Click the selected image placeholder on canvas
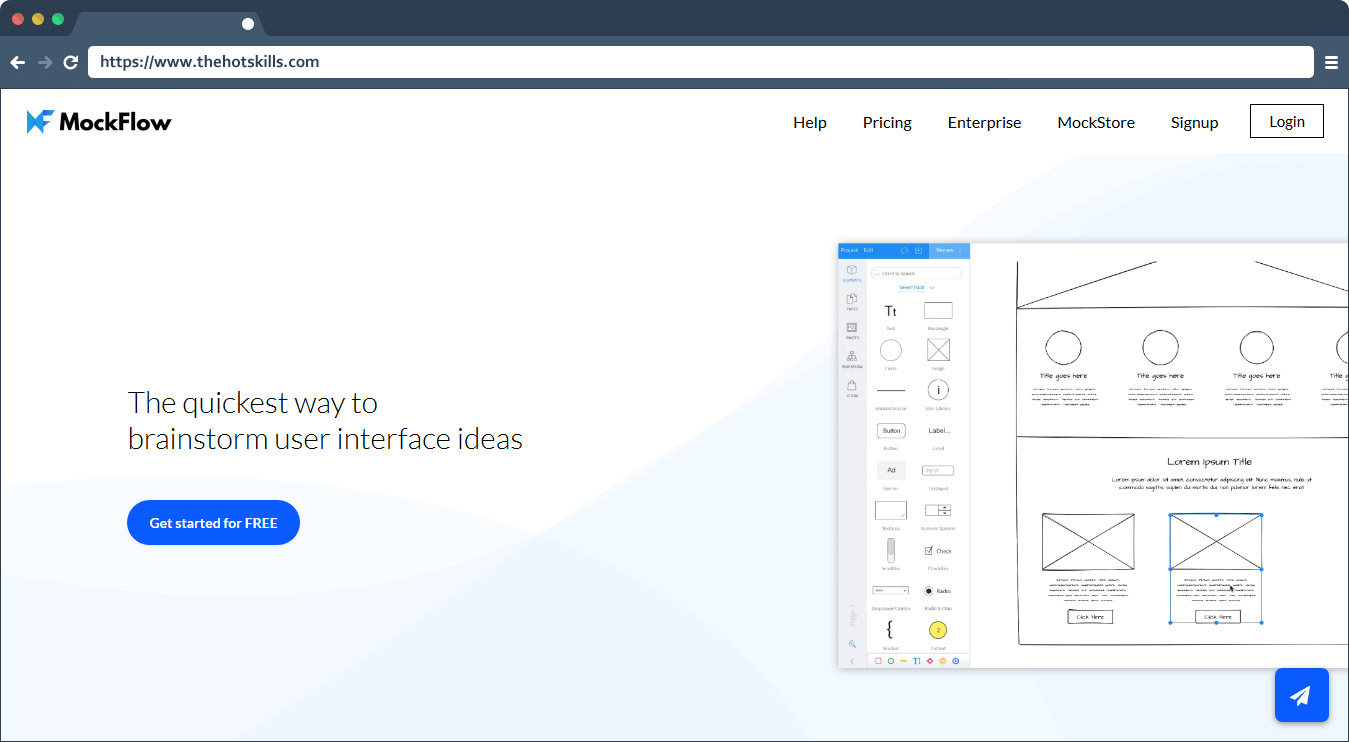The width and height of the screenshot is (1349, 742). [x=1216, y=542]
